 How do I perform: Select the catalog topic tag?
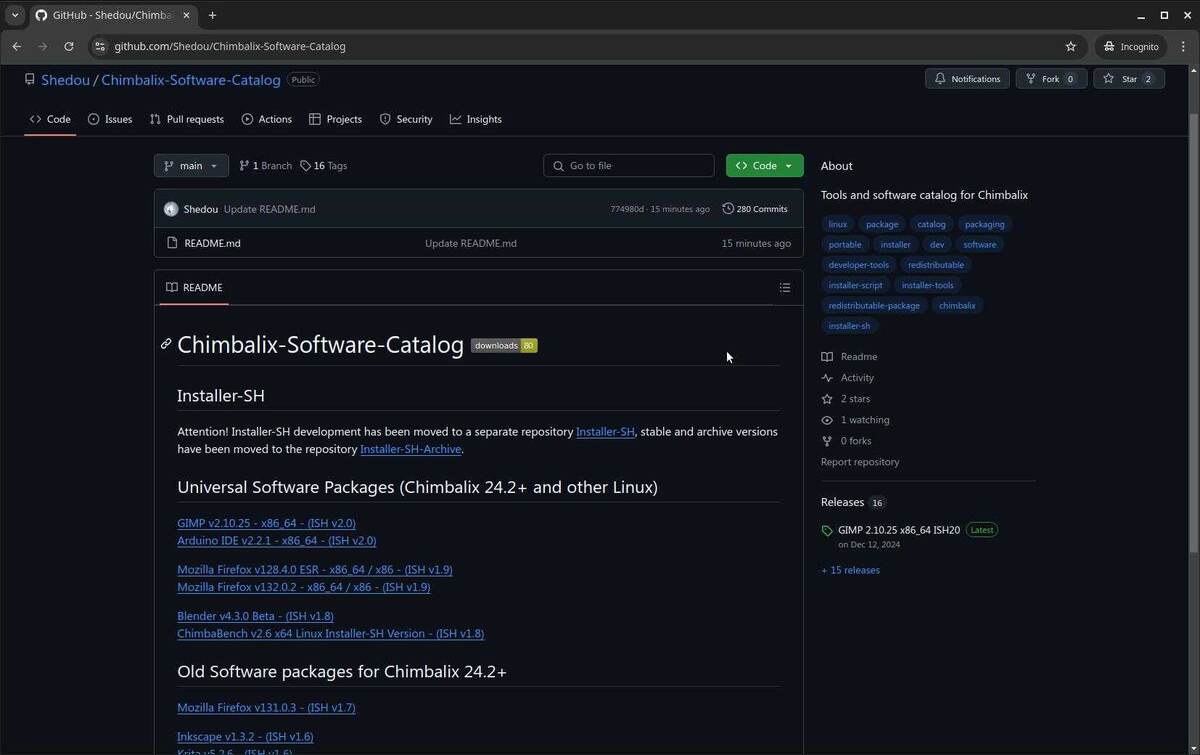[931, 224]
